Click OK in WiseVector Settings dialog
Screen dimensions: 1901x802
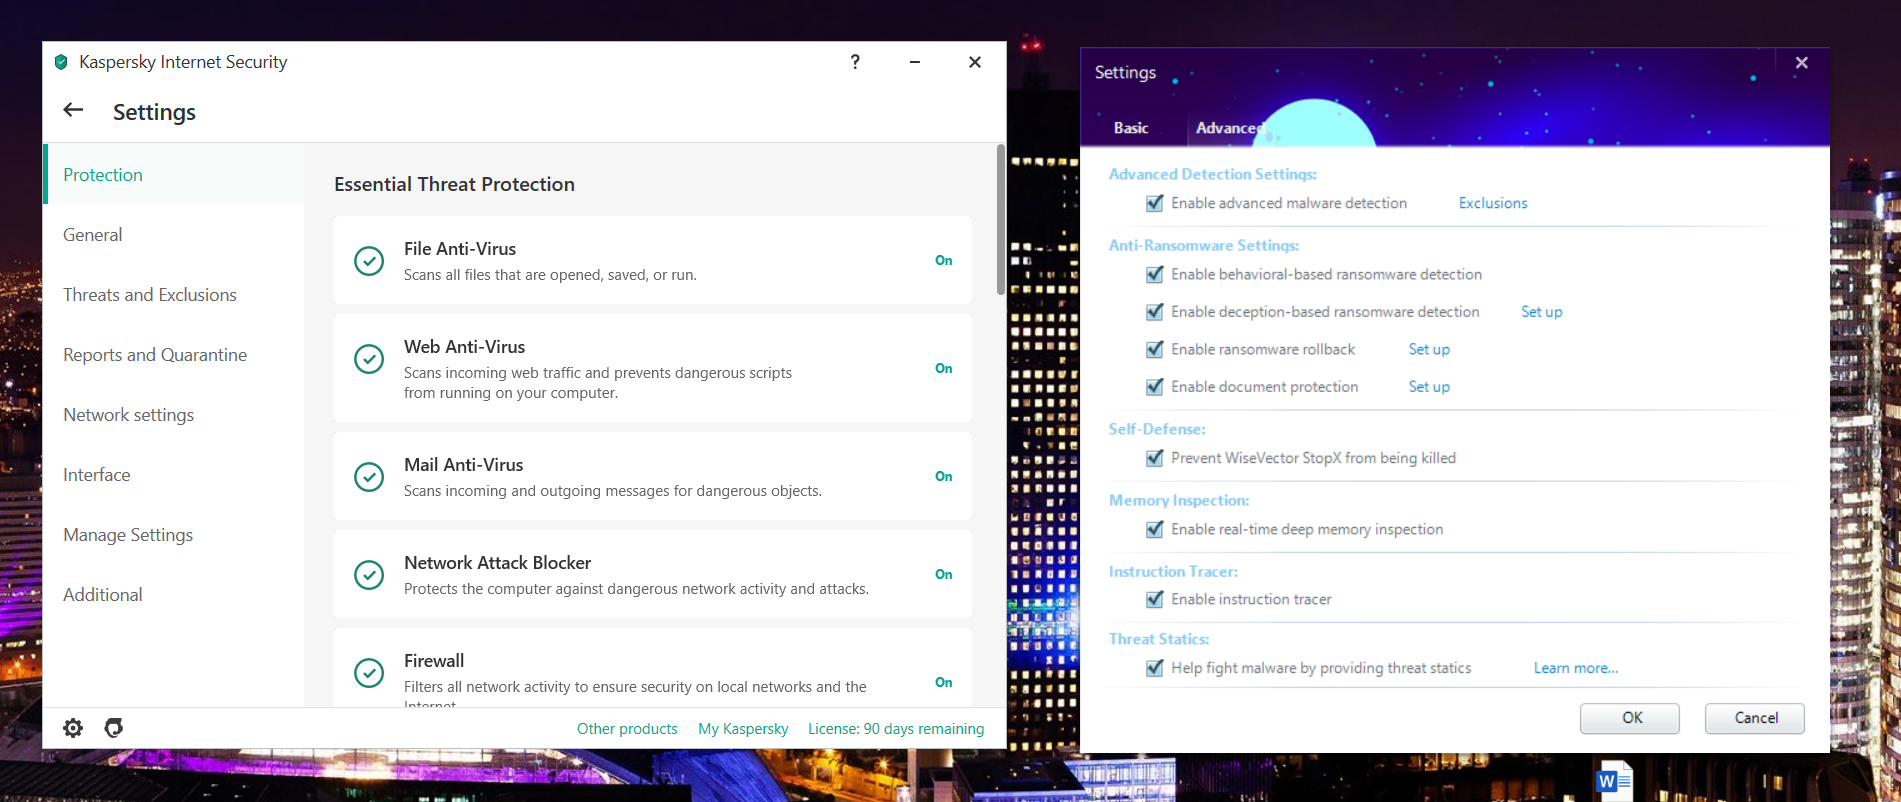(1630, 718)
